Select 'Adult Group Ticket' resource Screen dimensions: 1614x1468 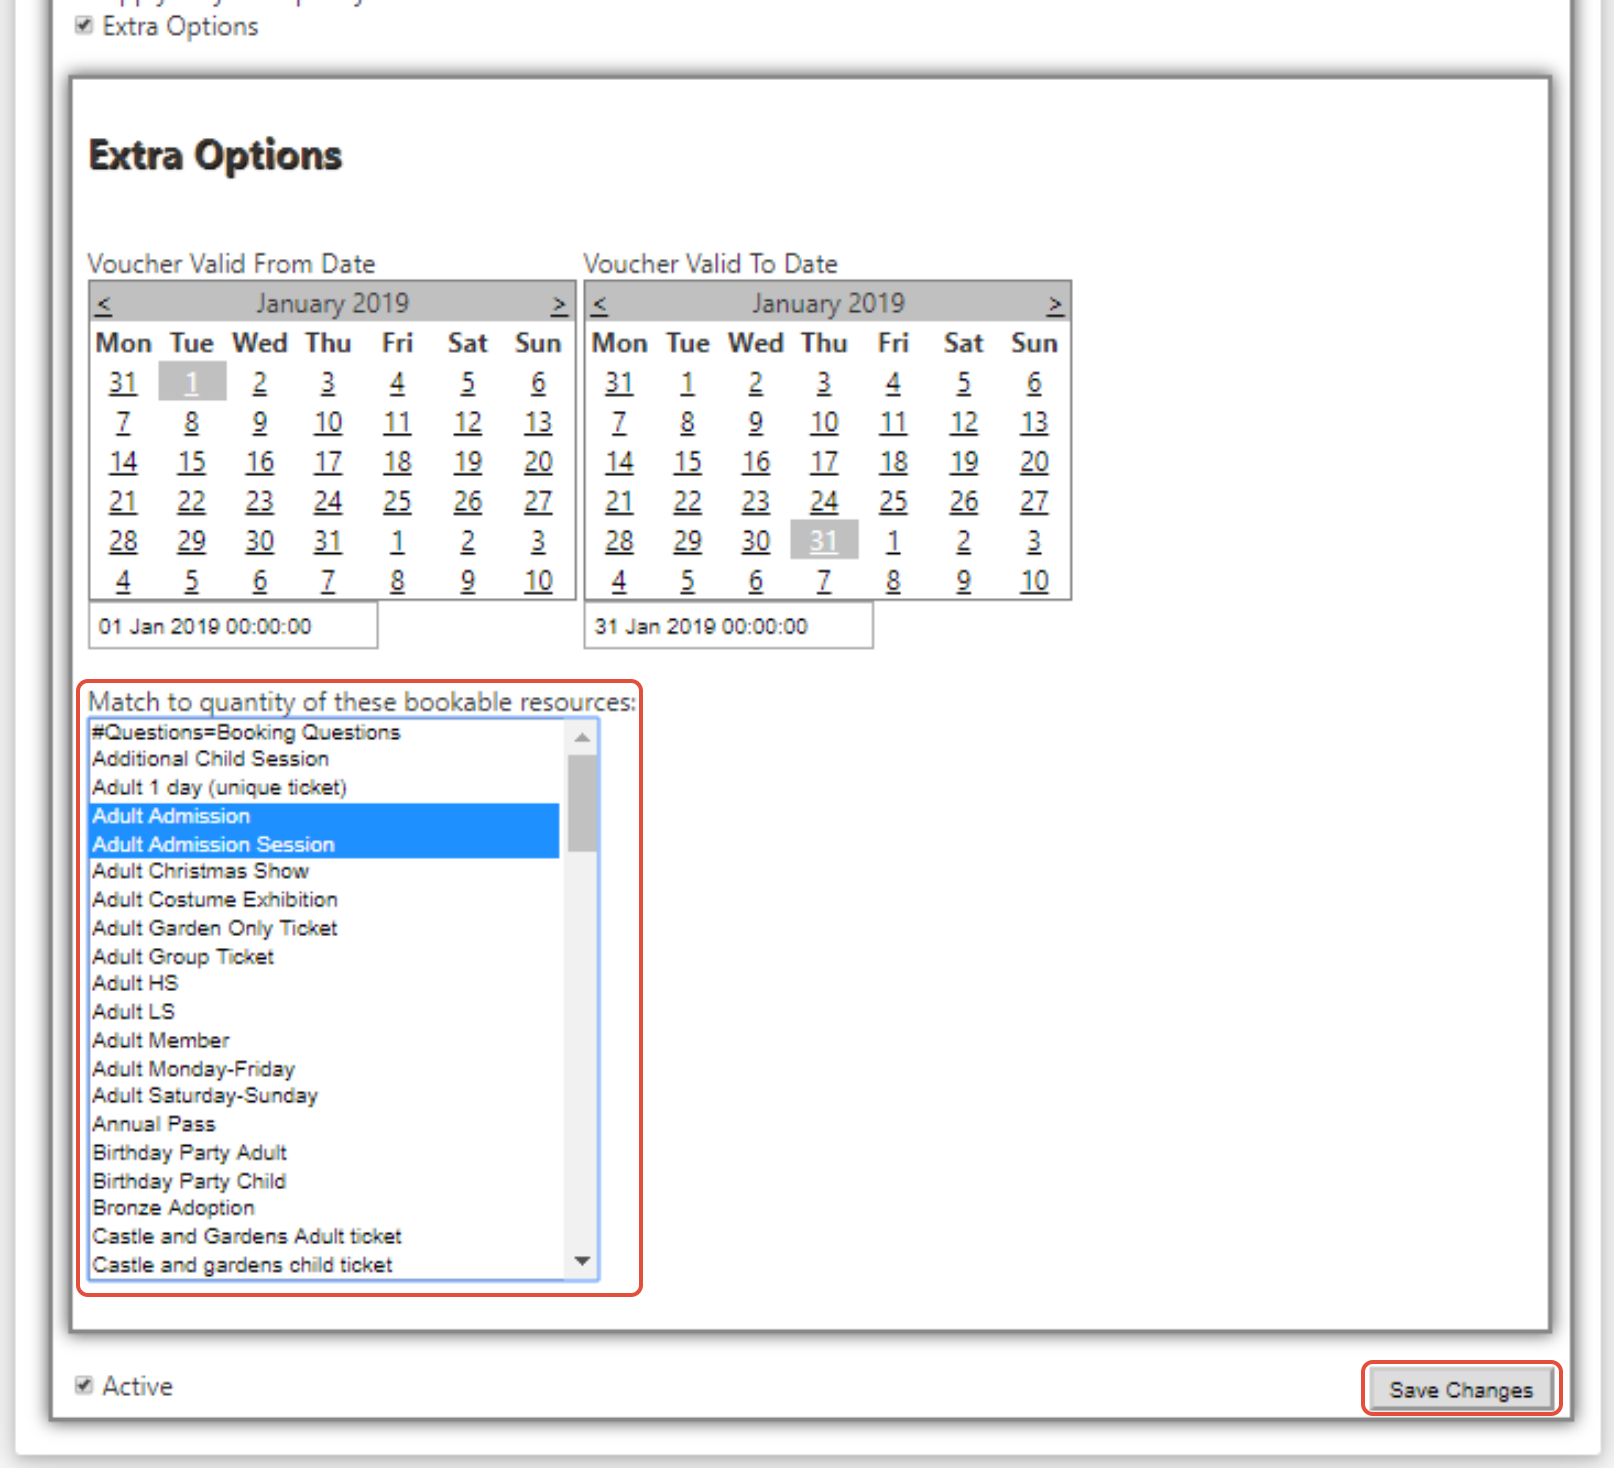(x=324, y=957)
